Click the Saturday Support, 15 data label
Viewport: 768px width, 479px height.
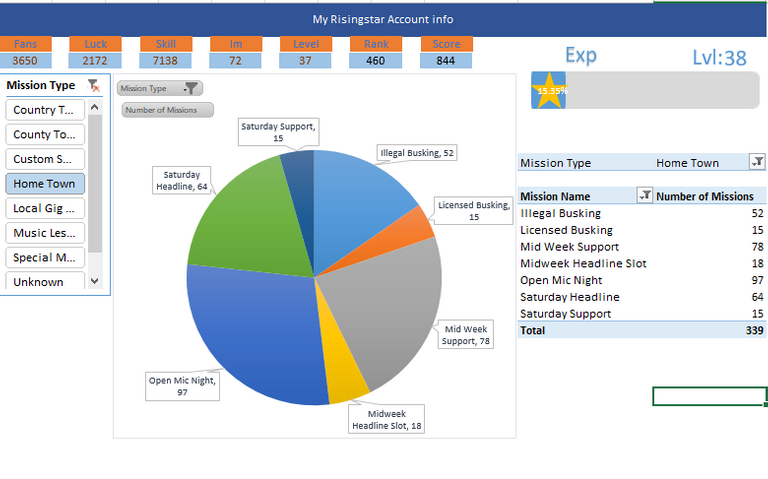(278, 132)
